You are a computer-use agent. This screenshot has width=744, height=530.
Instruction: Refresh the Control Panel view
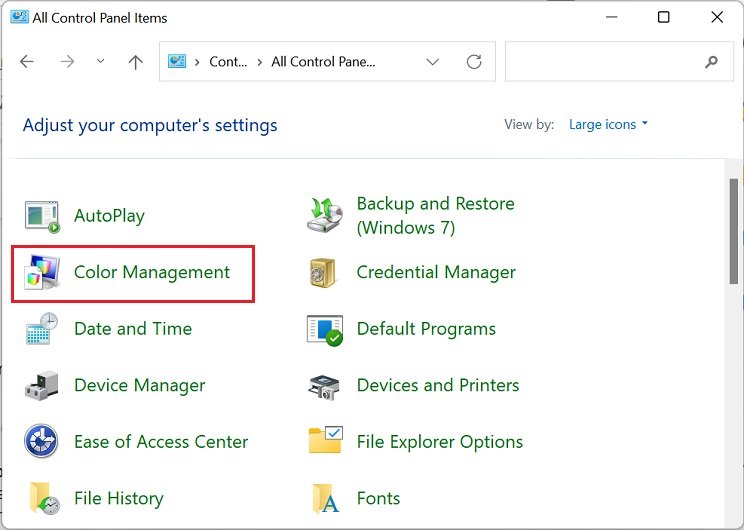(x=474, y=62)
